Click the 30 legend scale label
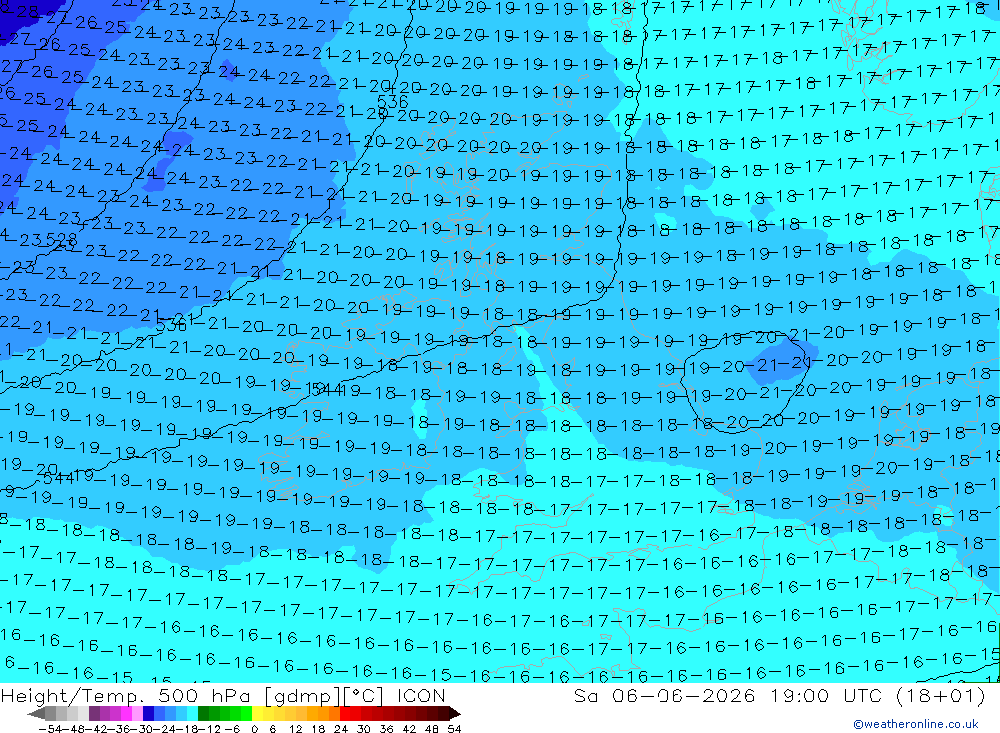Image resolution: width=1000 pixels, height=733 pixels. 364,729
